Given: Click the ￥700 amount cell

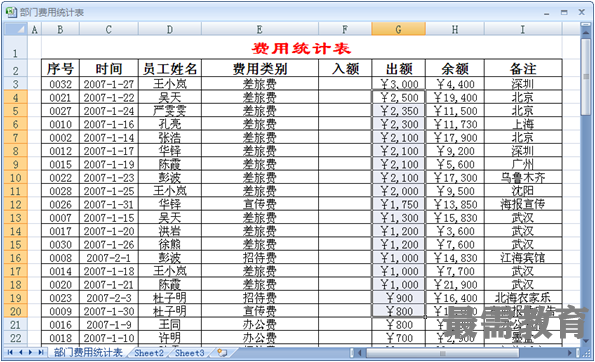Looking at the screenshot, I should coord(398,338).
